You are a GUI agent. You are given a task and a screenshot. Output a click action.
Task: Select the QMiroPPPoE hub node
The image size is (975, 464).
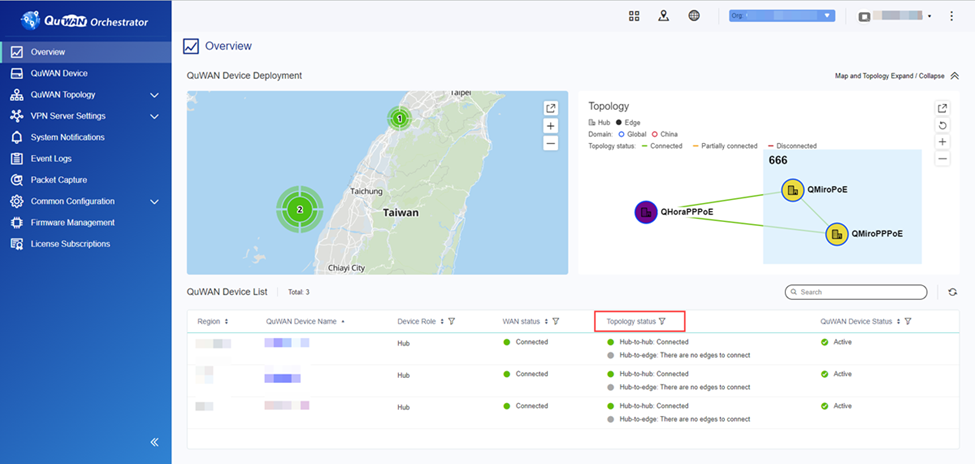[x=837, y=234]
